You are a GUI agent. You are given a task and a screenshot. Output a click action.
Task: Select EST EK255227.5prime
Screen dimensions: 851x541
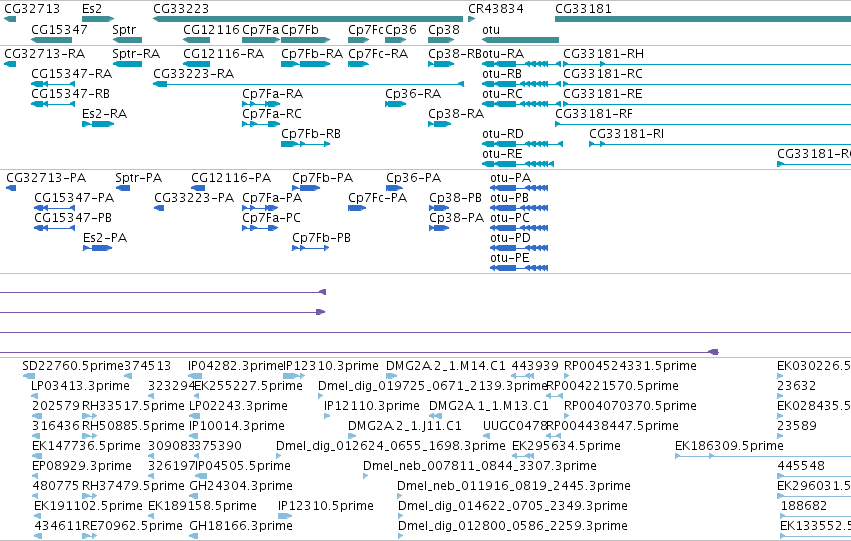click(197, 396)
